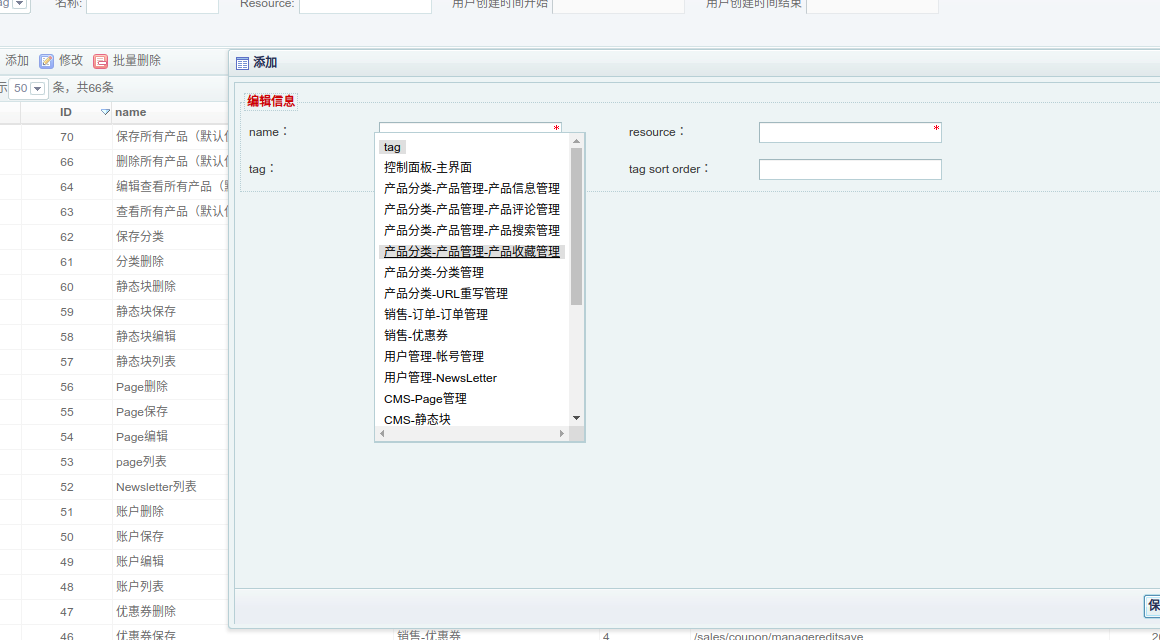Click the save button at dialog bottom right

coord(1152,606)
